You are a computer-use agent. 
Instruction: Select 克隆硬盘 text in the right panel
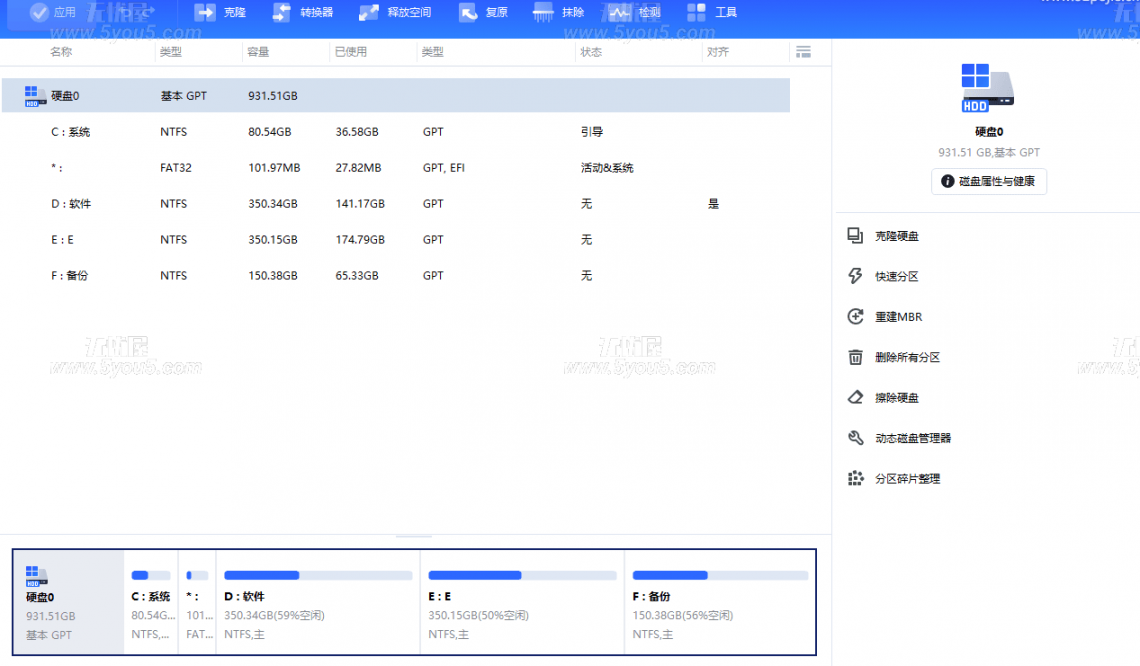point(896,236)
